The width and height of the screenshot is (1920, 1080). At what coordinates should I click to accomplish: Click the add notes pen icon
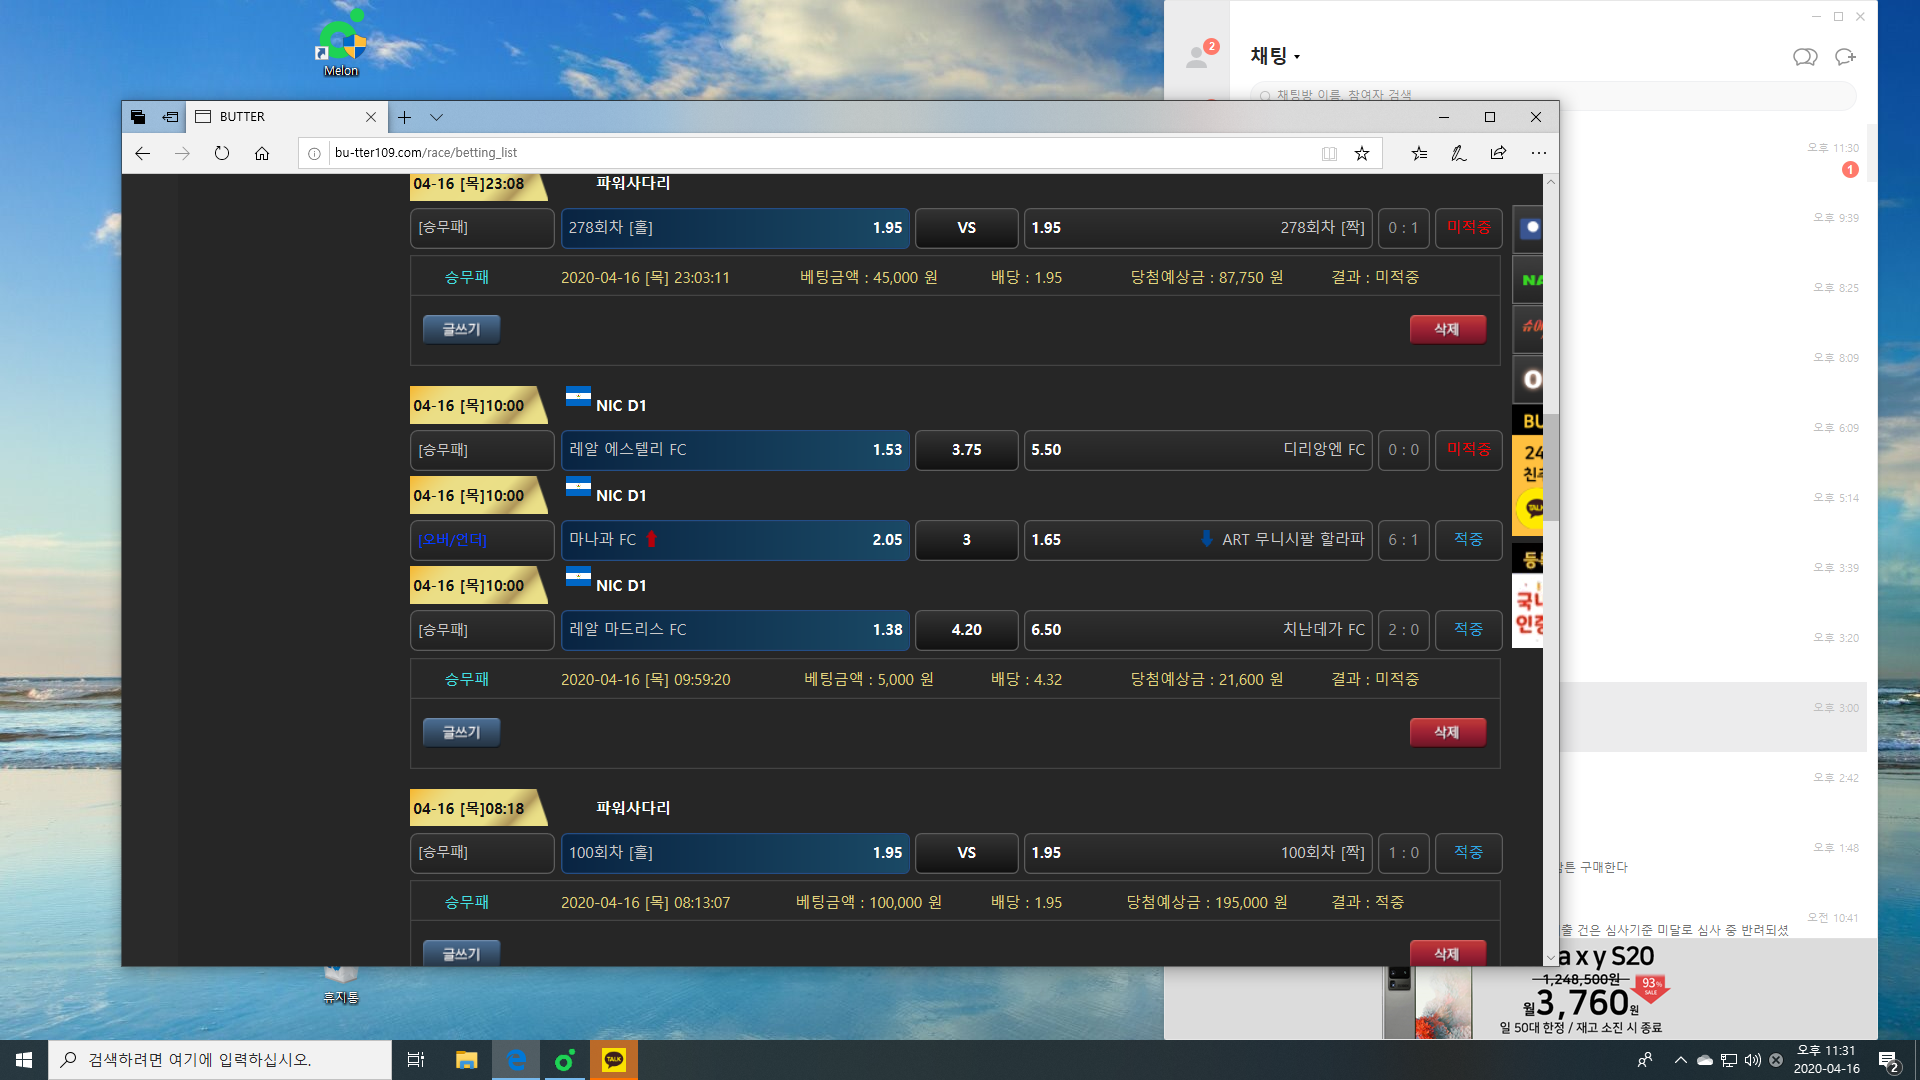coord(1458,153)
